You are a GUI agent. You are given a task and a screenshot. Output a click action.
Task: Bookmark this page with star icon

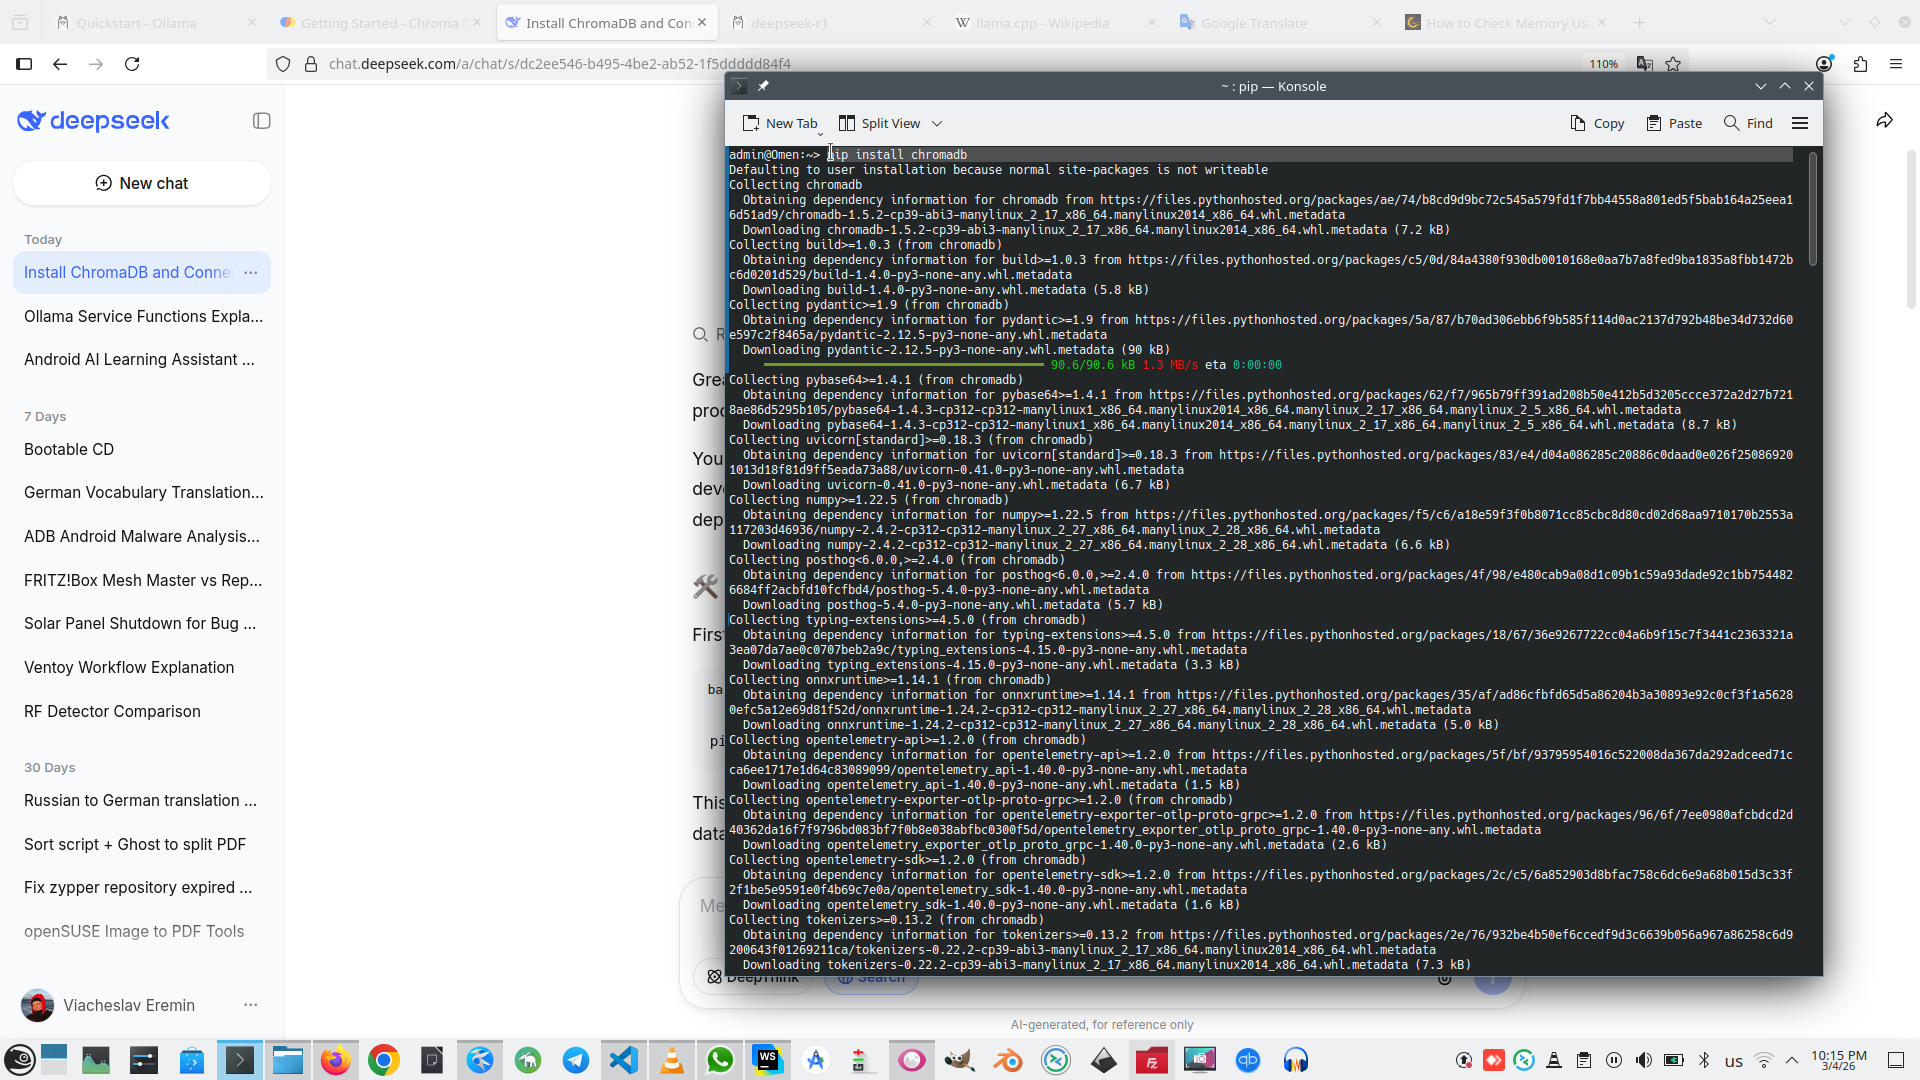(1673, 64)
